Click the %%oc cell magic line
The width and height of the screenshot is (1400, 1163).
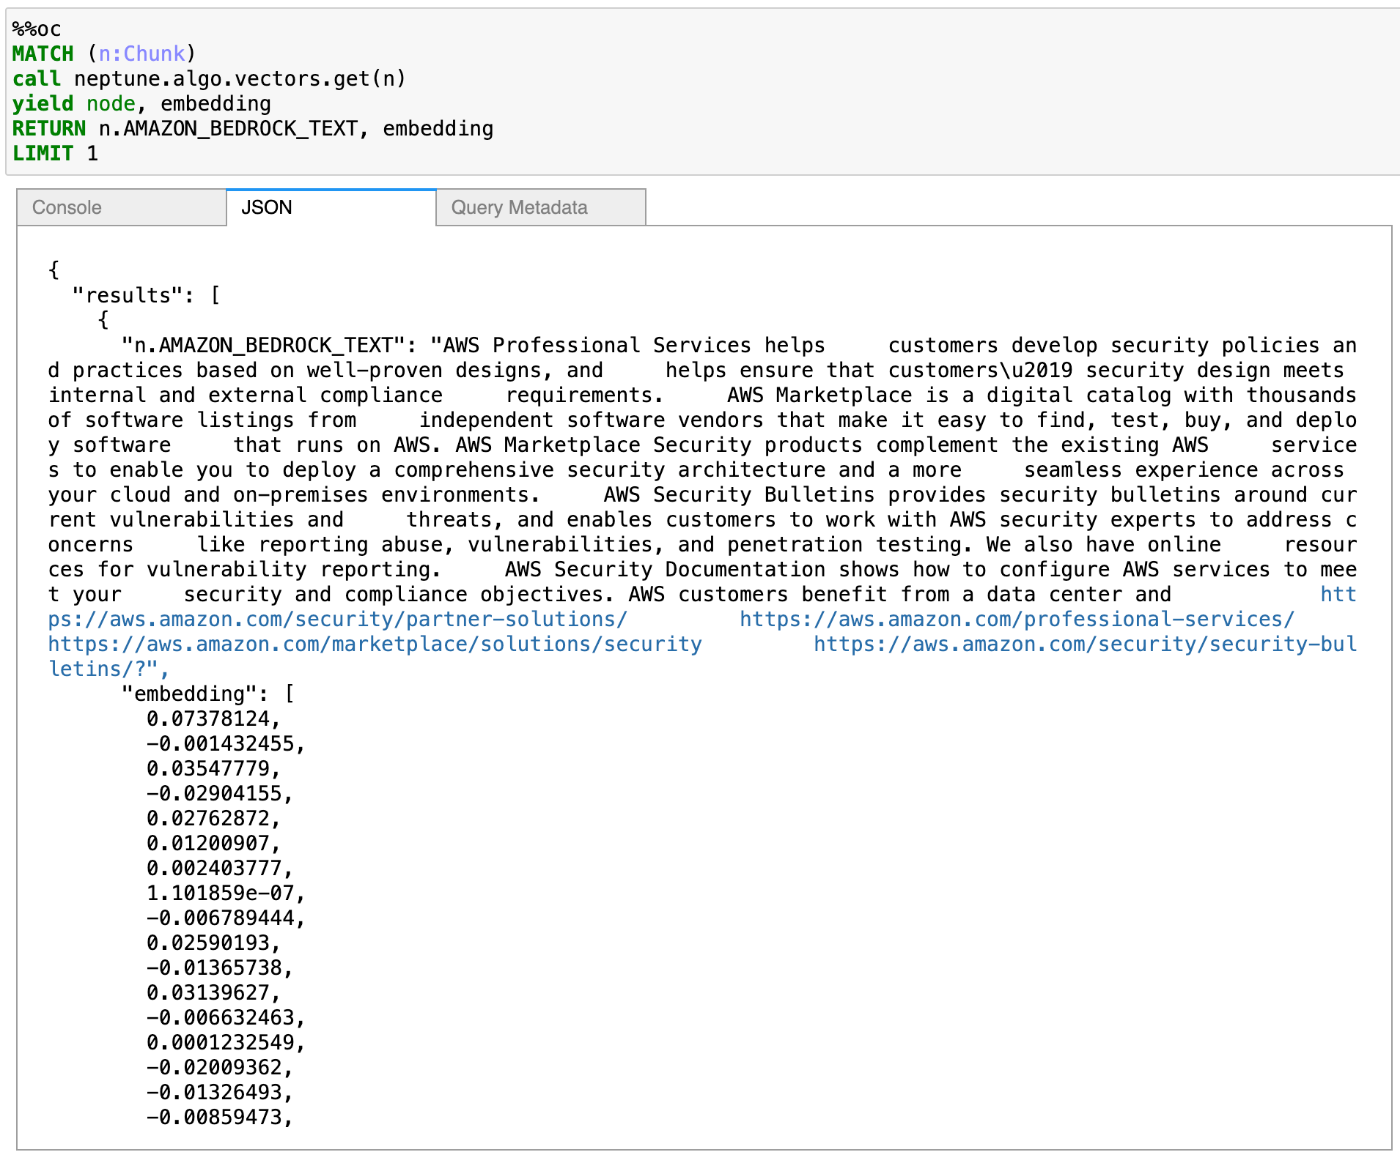37,29
